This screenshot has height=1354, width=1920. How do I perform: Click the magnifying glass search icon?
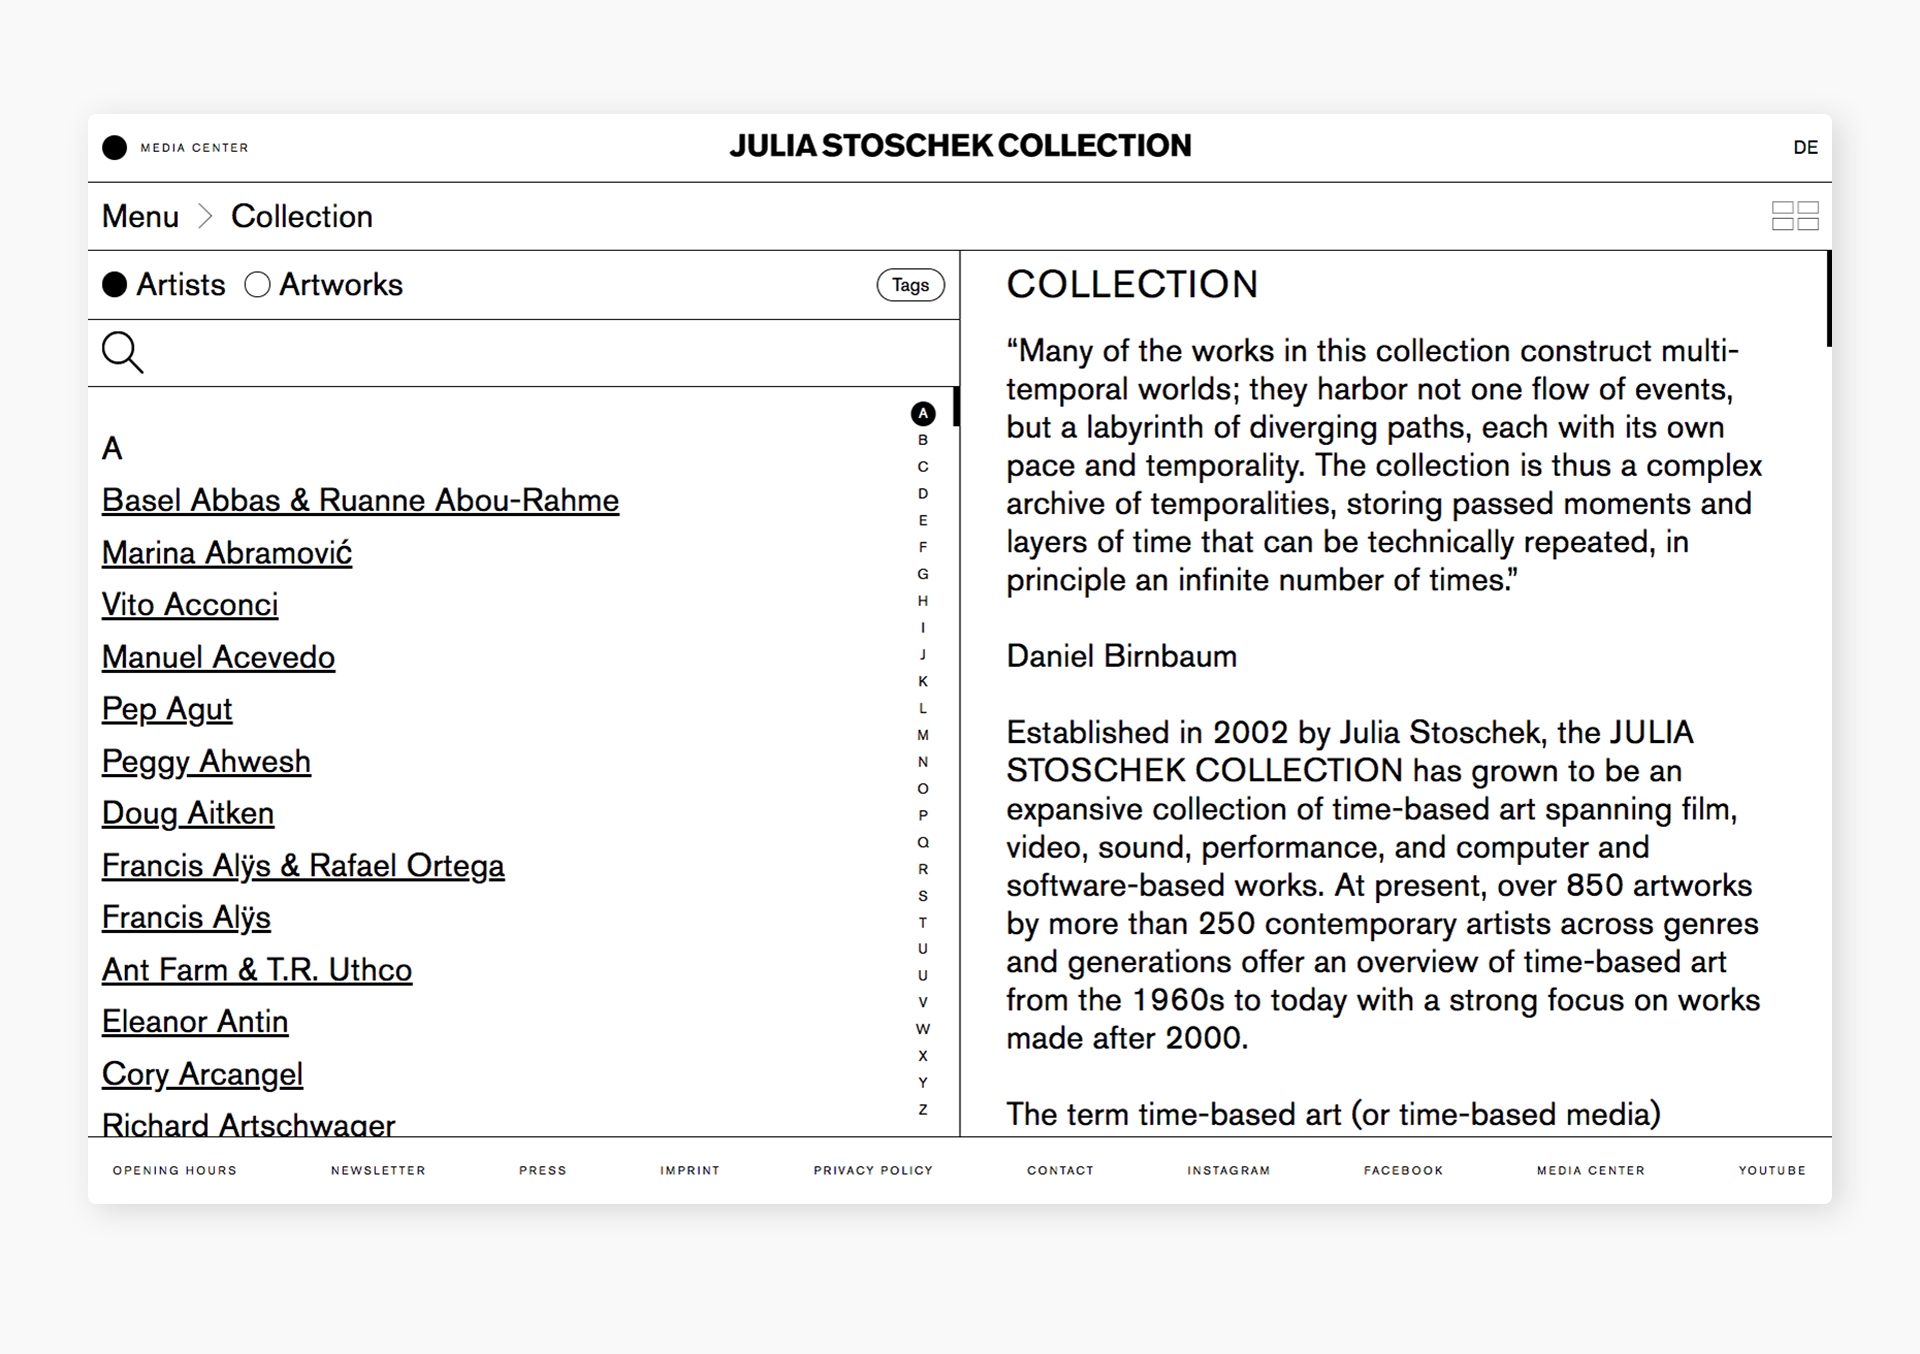(122, 352)
